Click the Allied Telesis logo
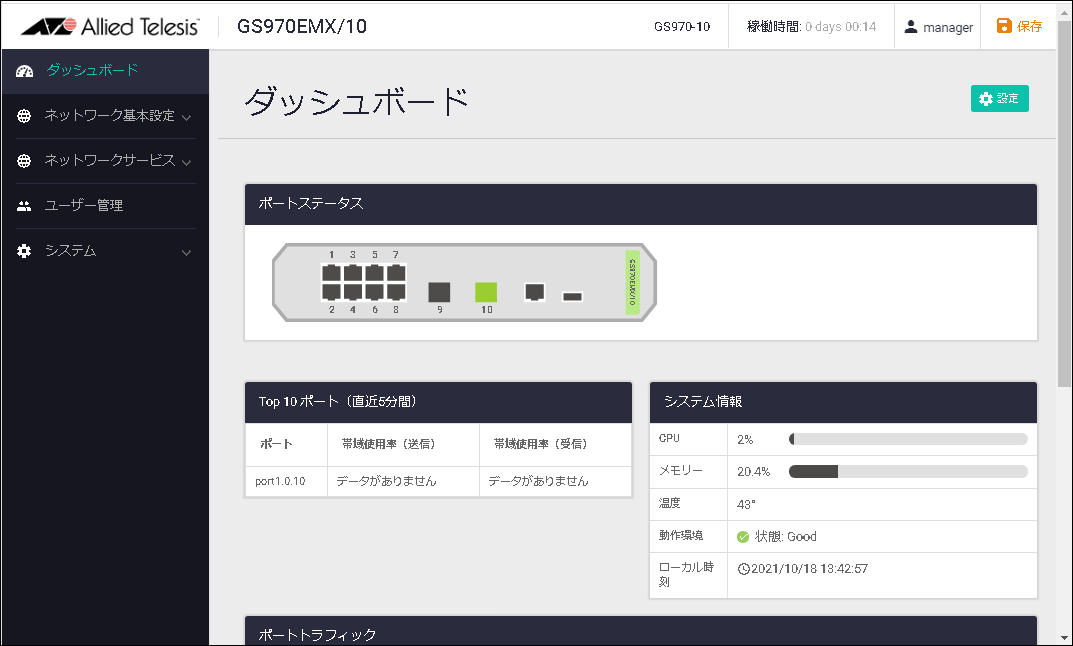Screen dimensions: 1073x646 click(110, 26)
